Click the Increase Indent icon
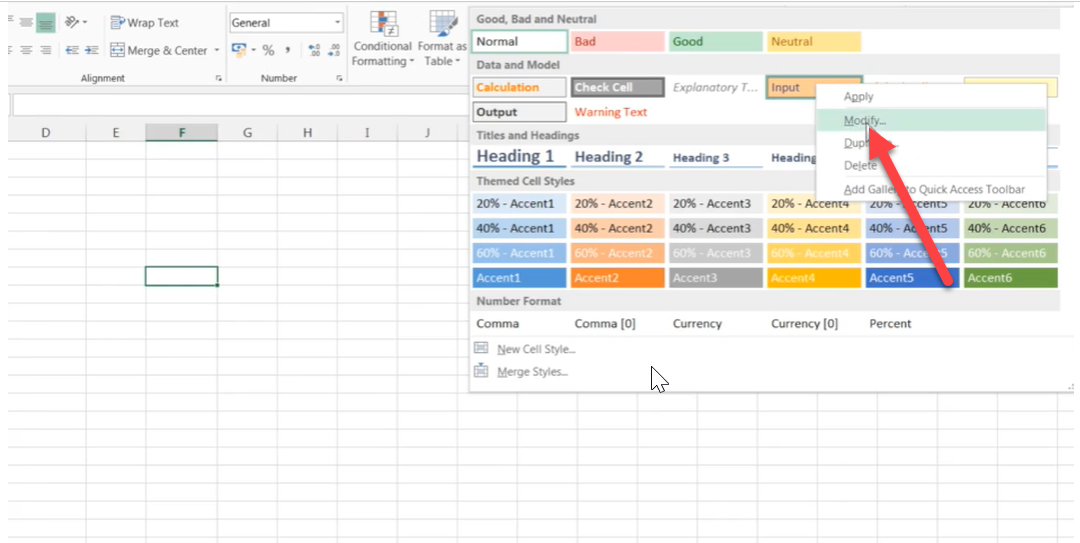This screenshot has width=1080, height=543. point(92,50)
